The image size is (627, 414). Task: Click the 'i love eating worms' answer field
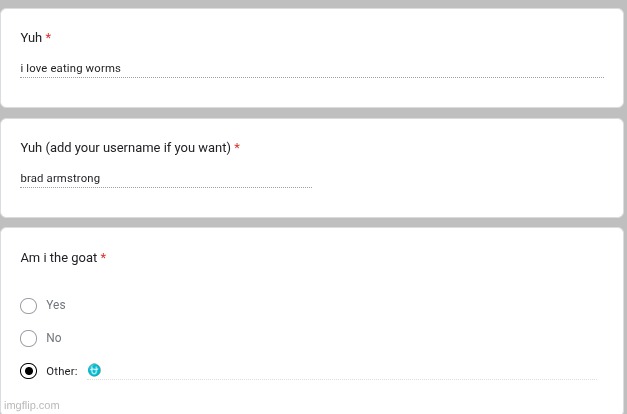coord(310,69)
